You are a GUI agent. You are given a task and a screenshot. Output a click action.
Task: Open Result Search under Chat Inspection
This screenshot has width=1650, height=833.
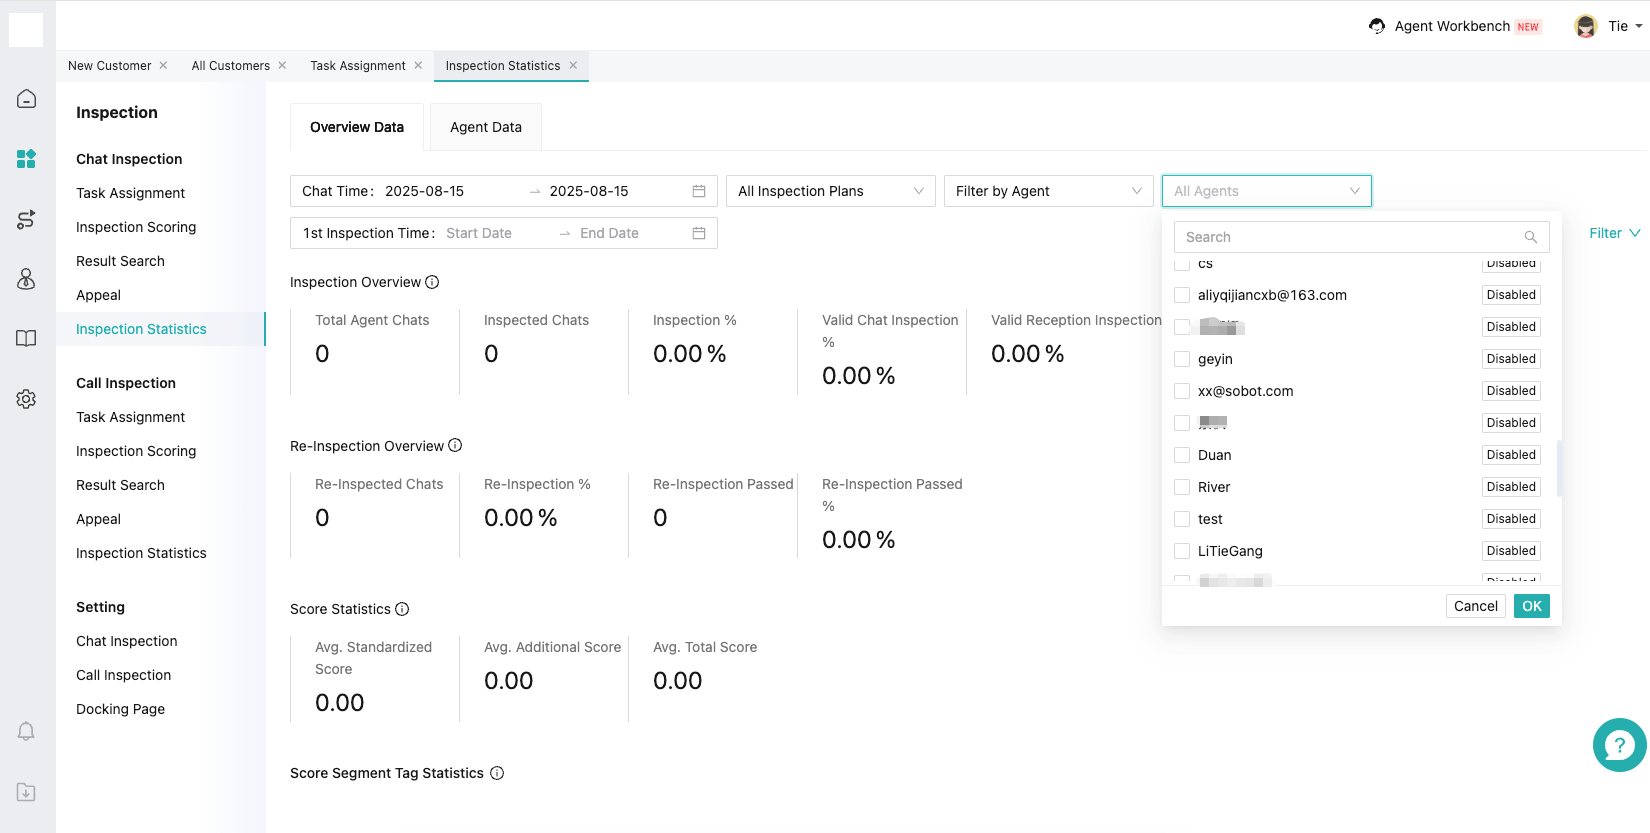click(120, 261)
